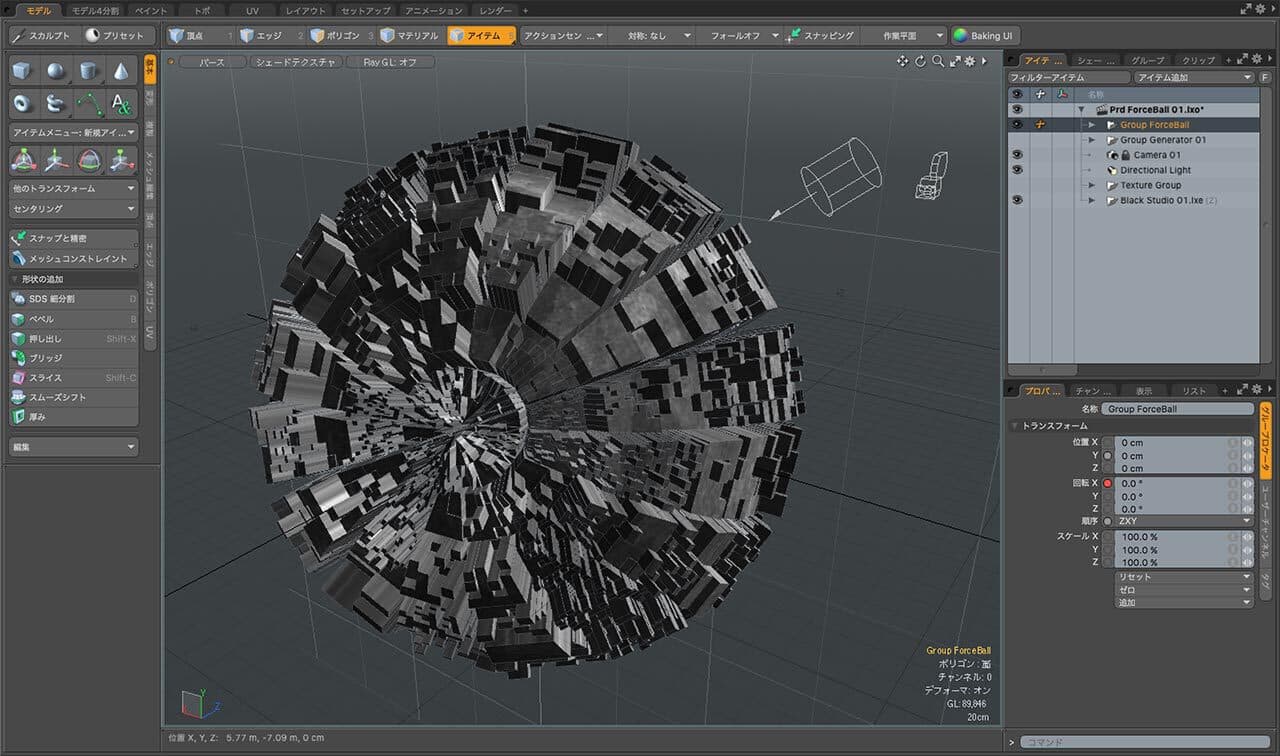The height and width of the screenshot is (756, 1280).
Task: Select the sphere primitive tool
Action: click(56, 71)
